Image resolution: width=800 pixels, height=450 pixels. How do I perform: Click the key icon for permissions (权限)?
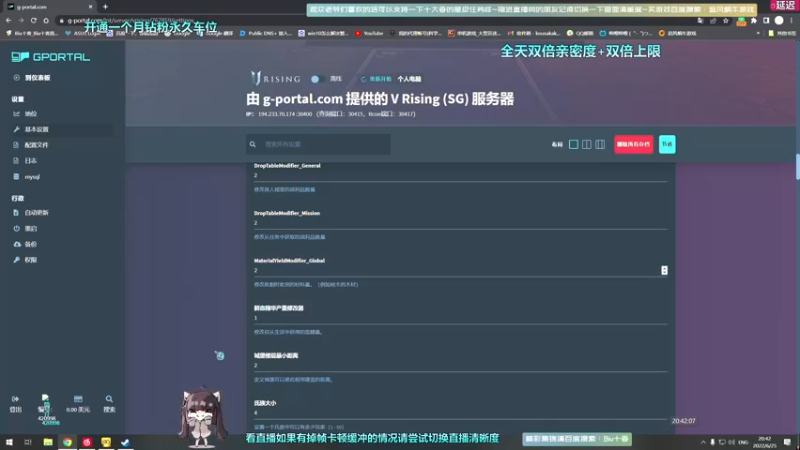(16, 260)
